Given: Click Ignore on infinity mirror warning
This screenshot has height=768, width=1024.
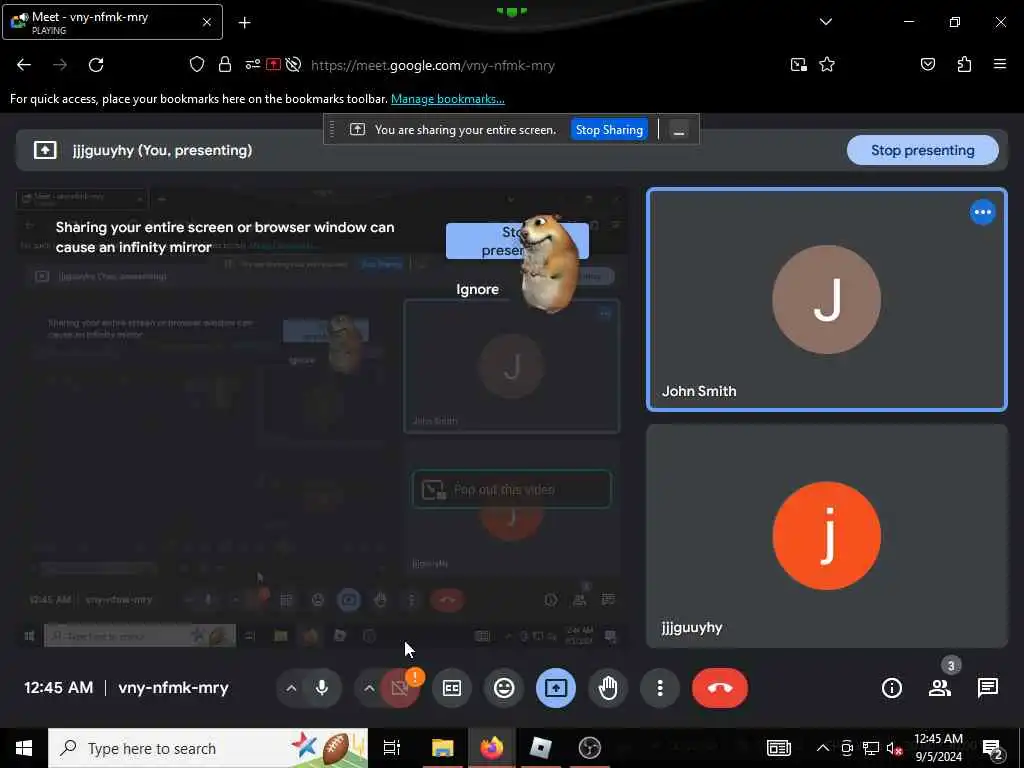Looking at the screenshot, I should 477,289.
